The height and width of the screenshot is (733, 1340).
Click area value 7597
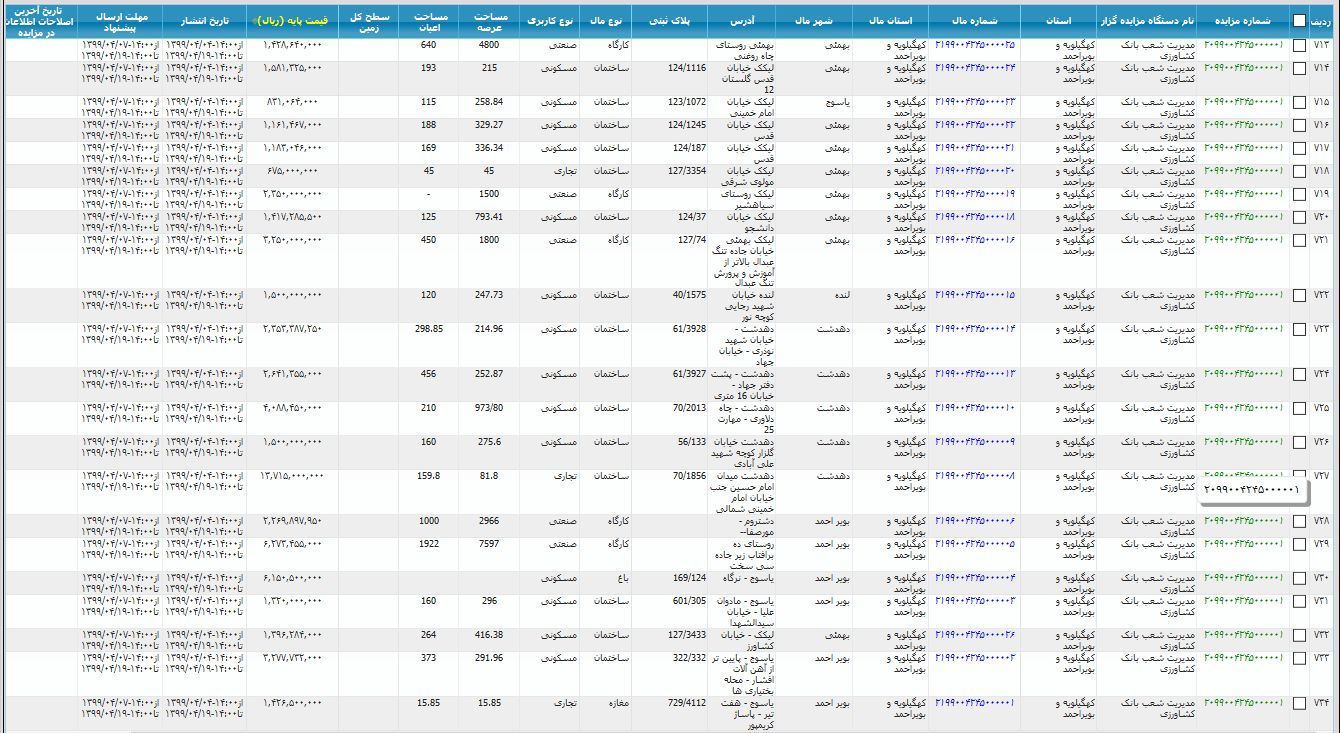click(489, 543)
